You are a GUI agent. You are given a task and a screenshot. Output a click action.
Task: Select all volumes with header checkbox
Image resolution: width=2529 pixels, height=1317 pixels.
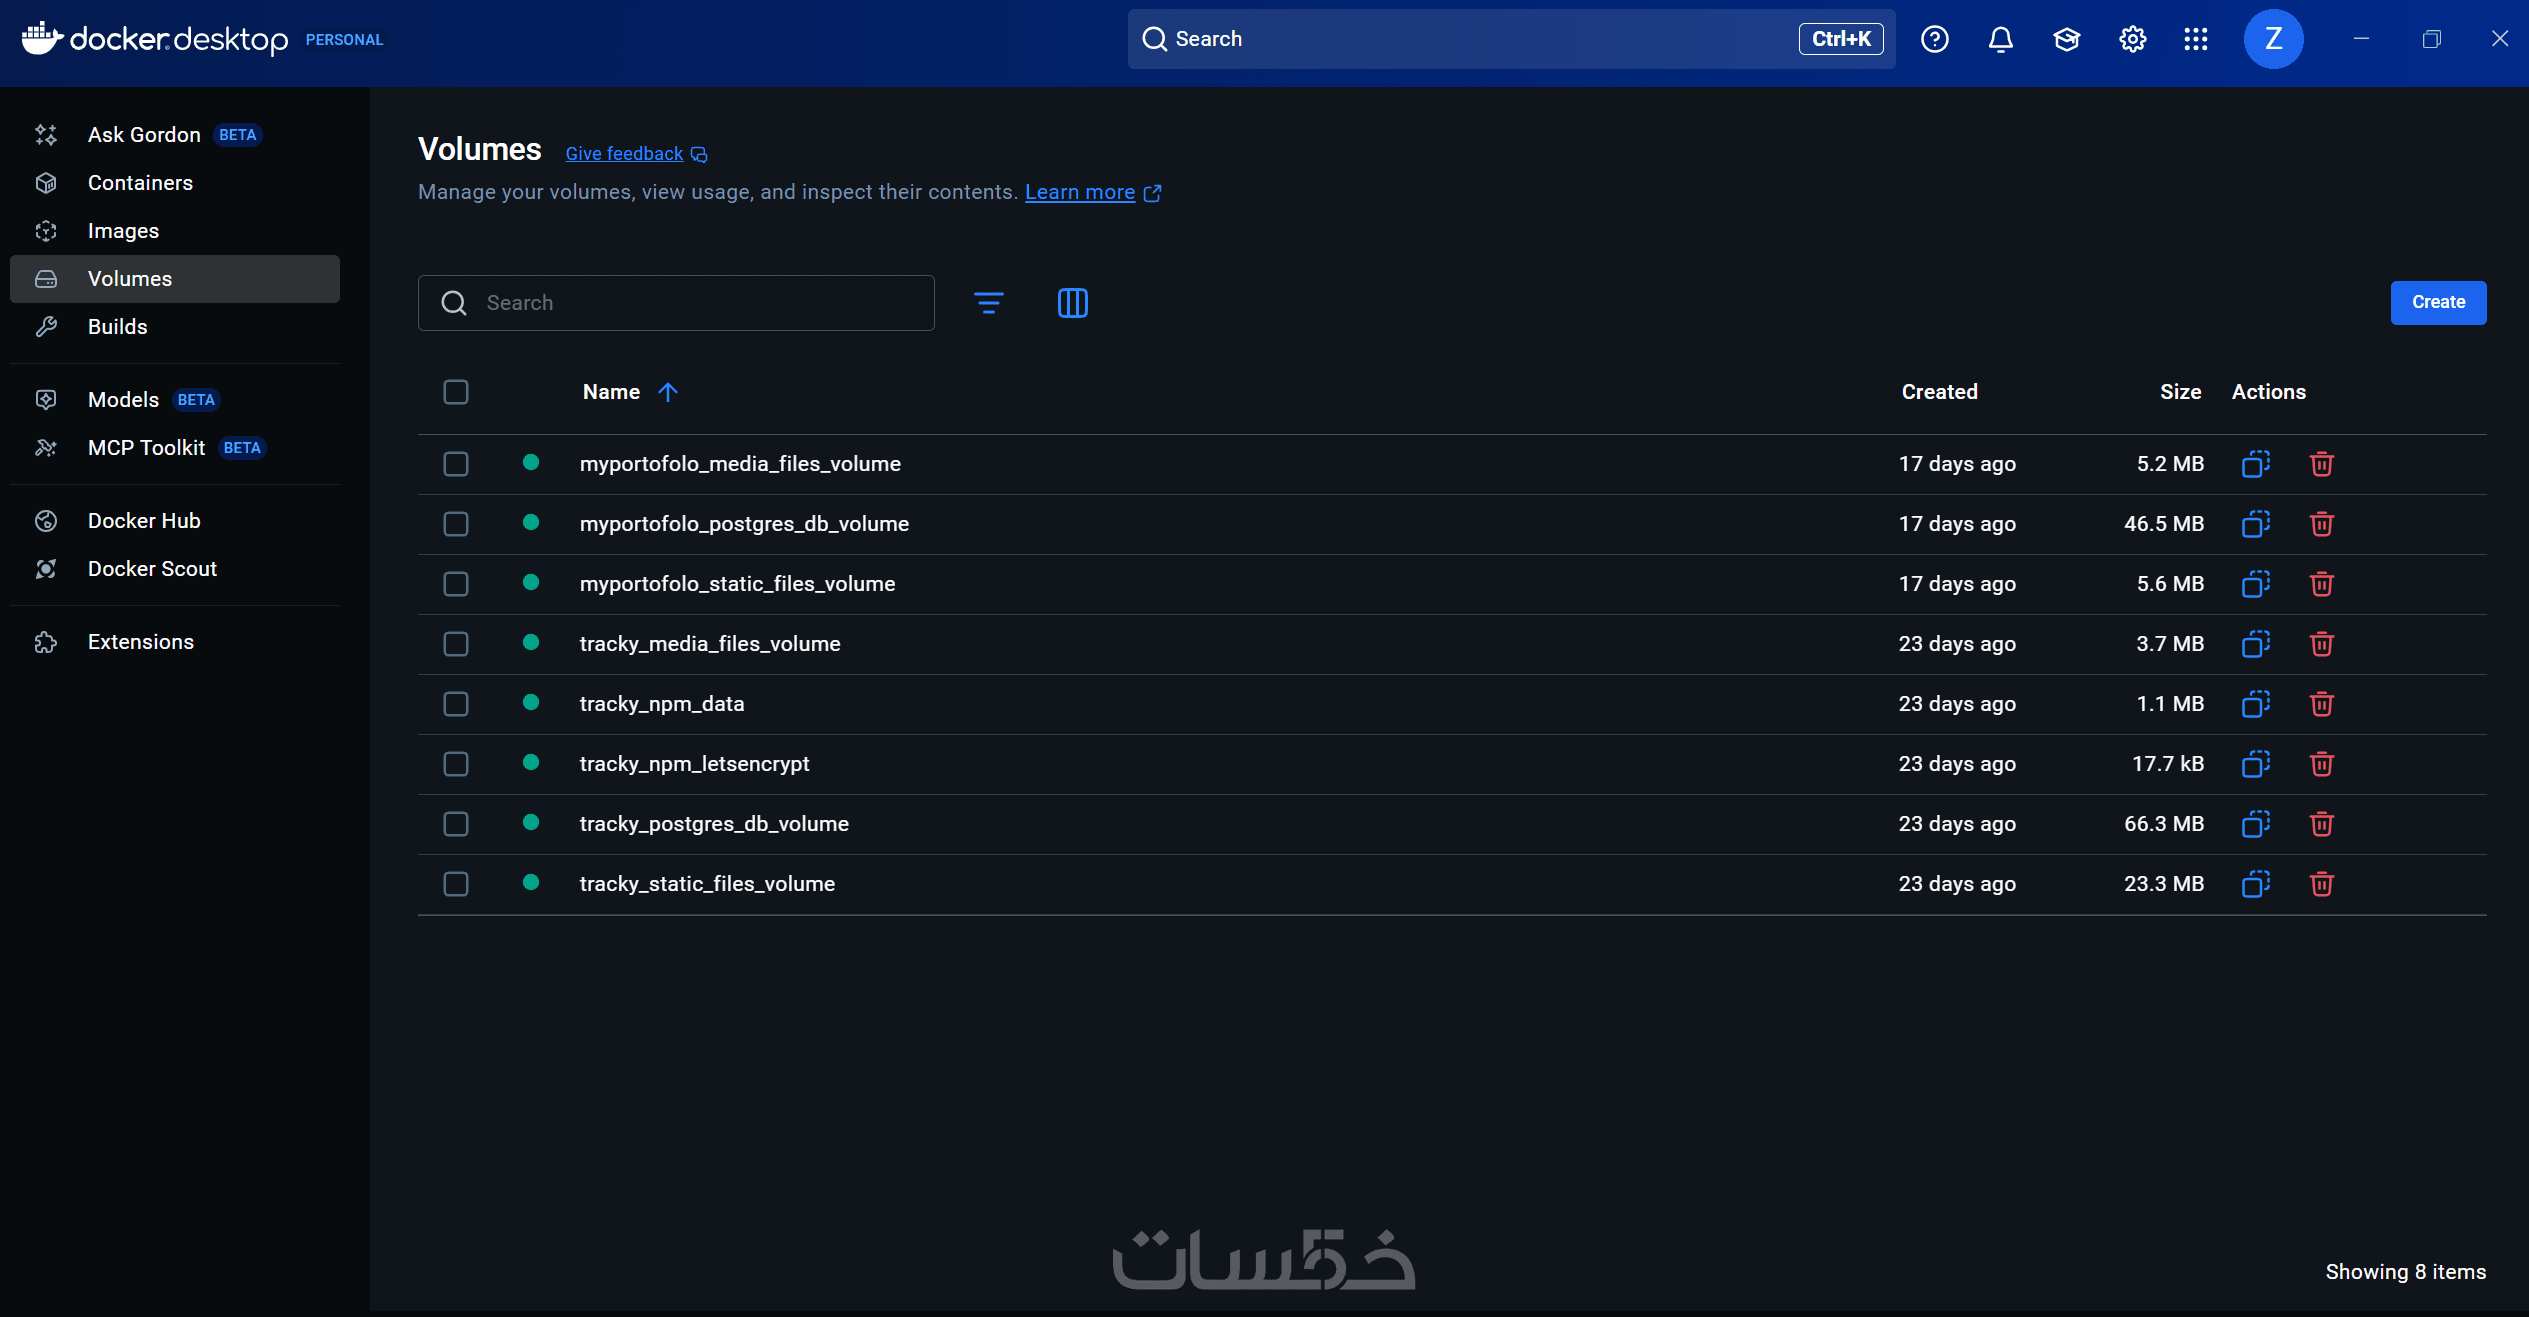click(x=456, y=392)
